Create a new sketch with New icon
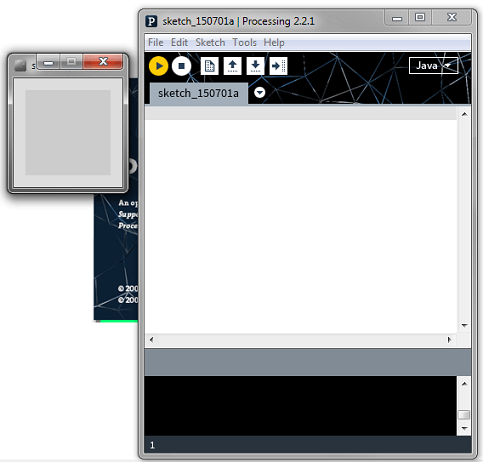This screenshot has height=462, width=483. 210,66
